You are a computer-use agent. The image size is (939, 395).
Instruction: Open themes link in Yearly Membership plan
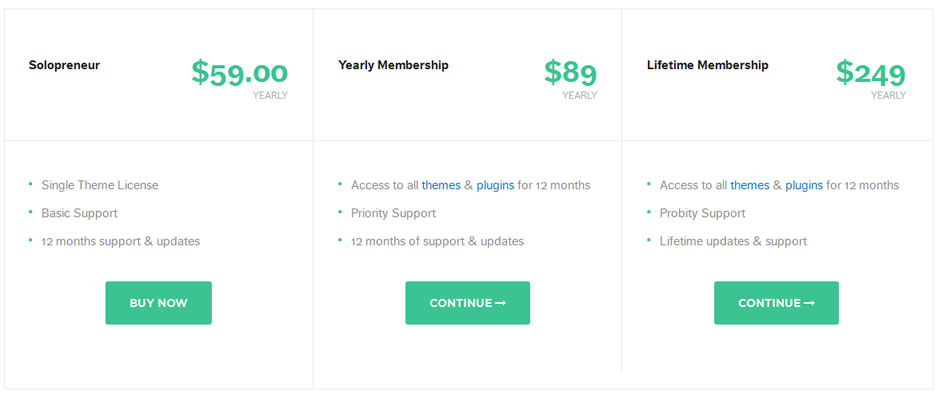click(x=441, y=185)
